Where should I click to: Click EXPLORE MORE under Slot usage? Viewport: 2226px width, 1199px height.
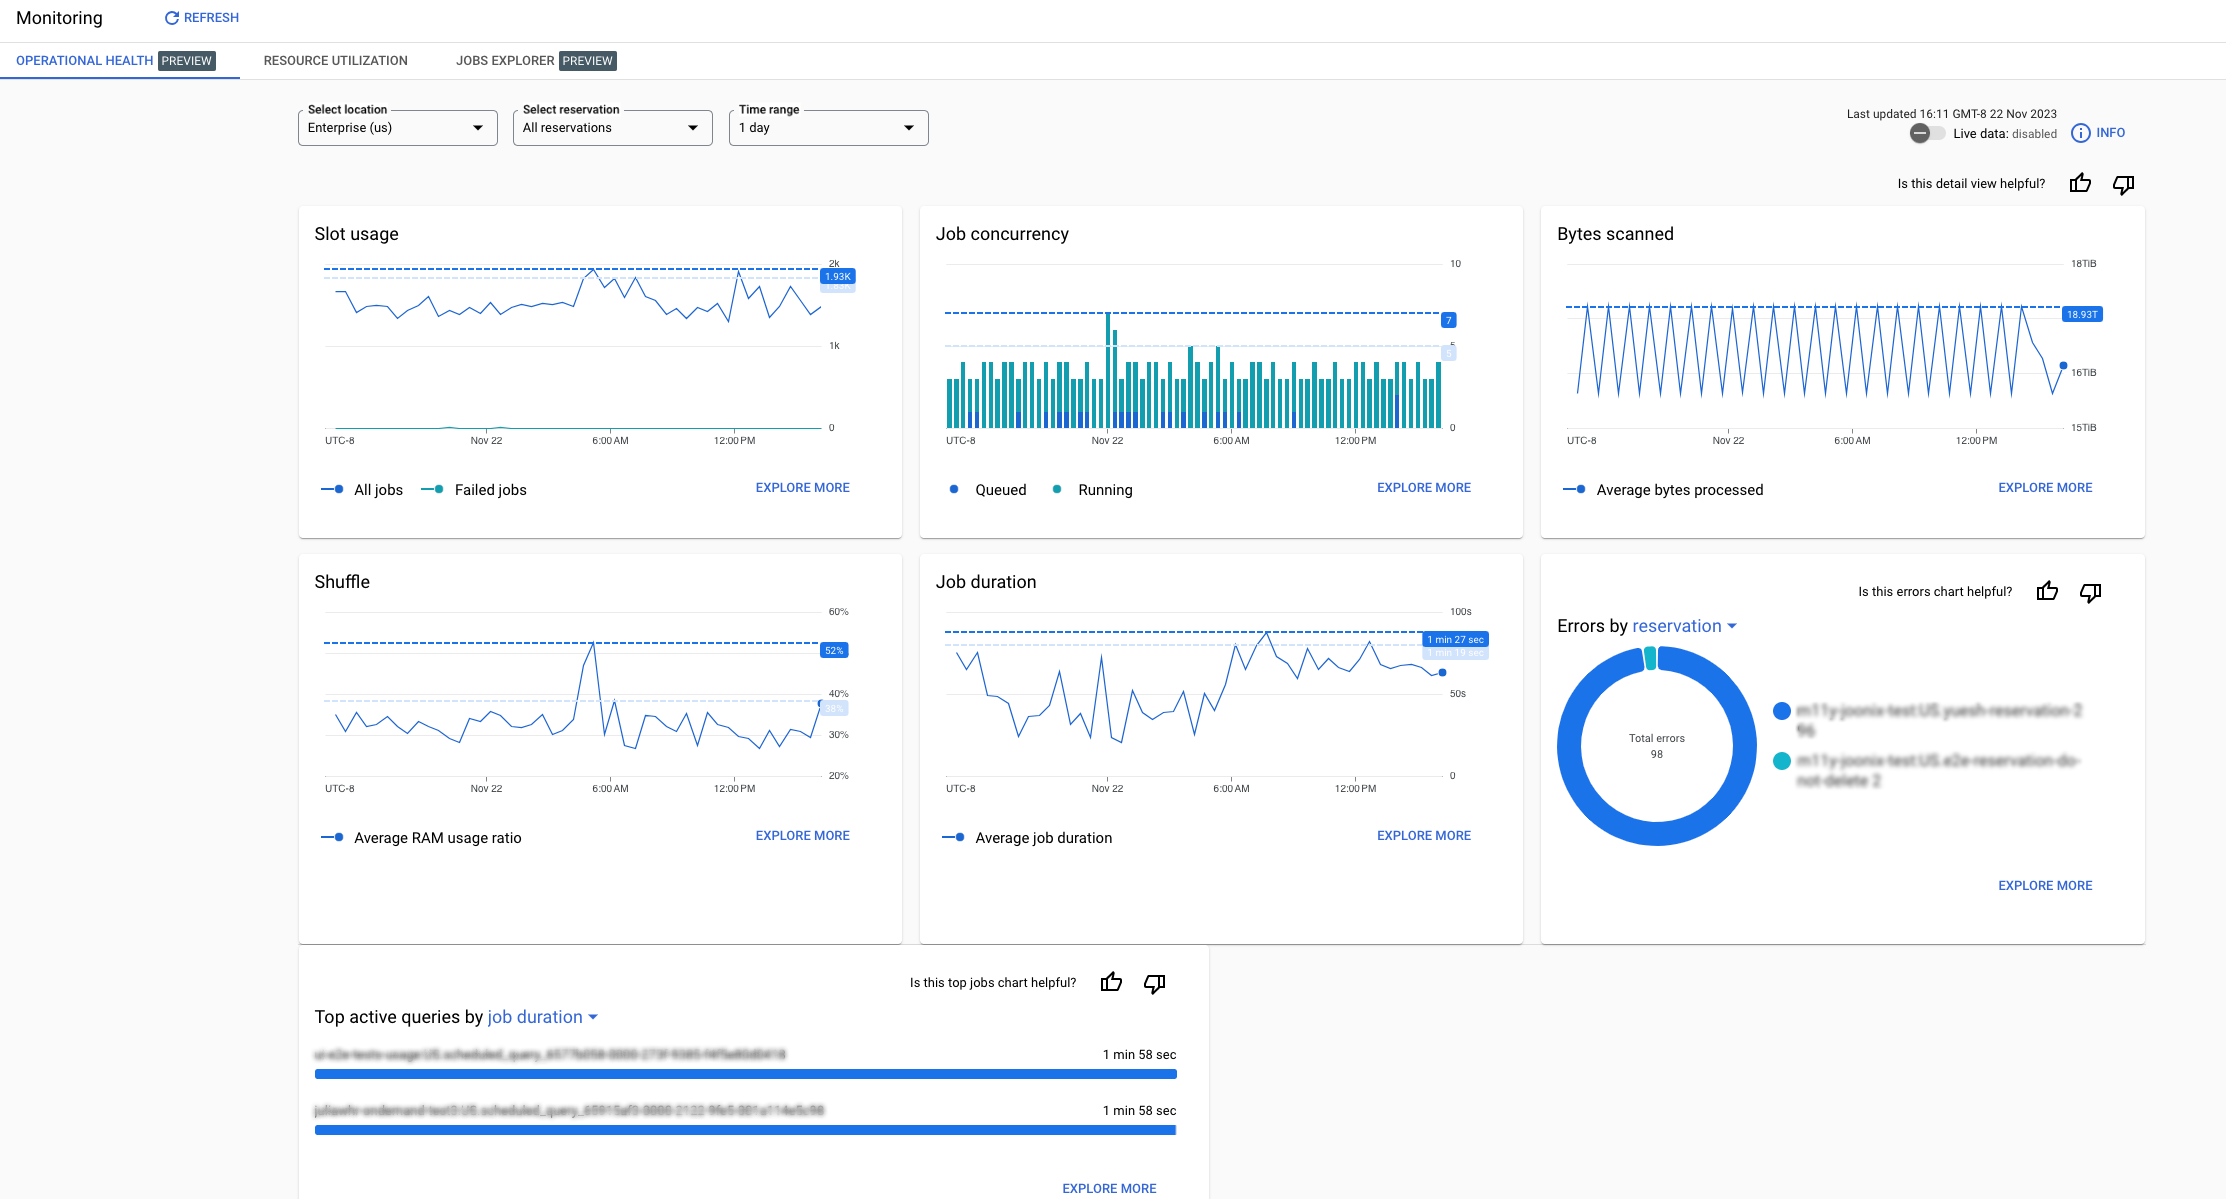click(x=802, y=486)
